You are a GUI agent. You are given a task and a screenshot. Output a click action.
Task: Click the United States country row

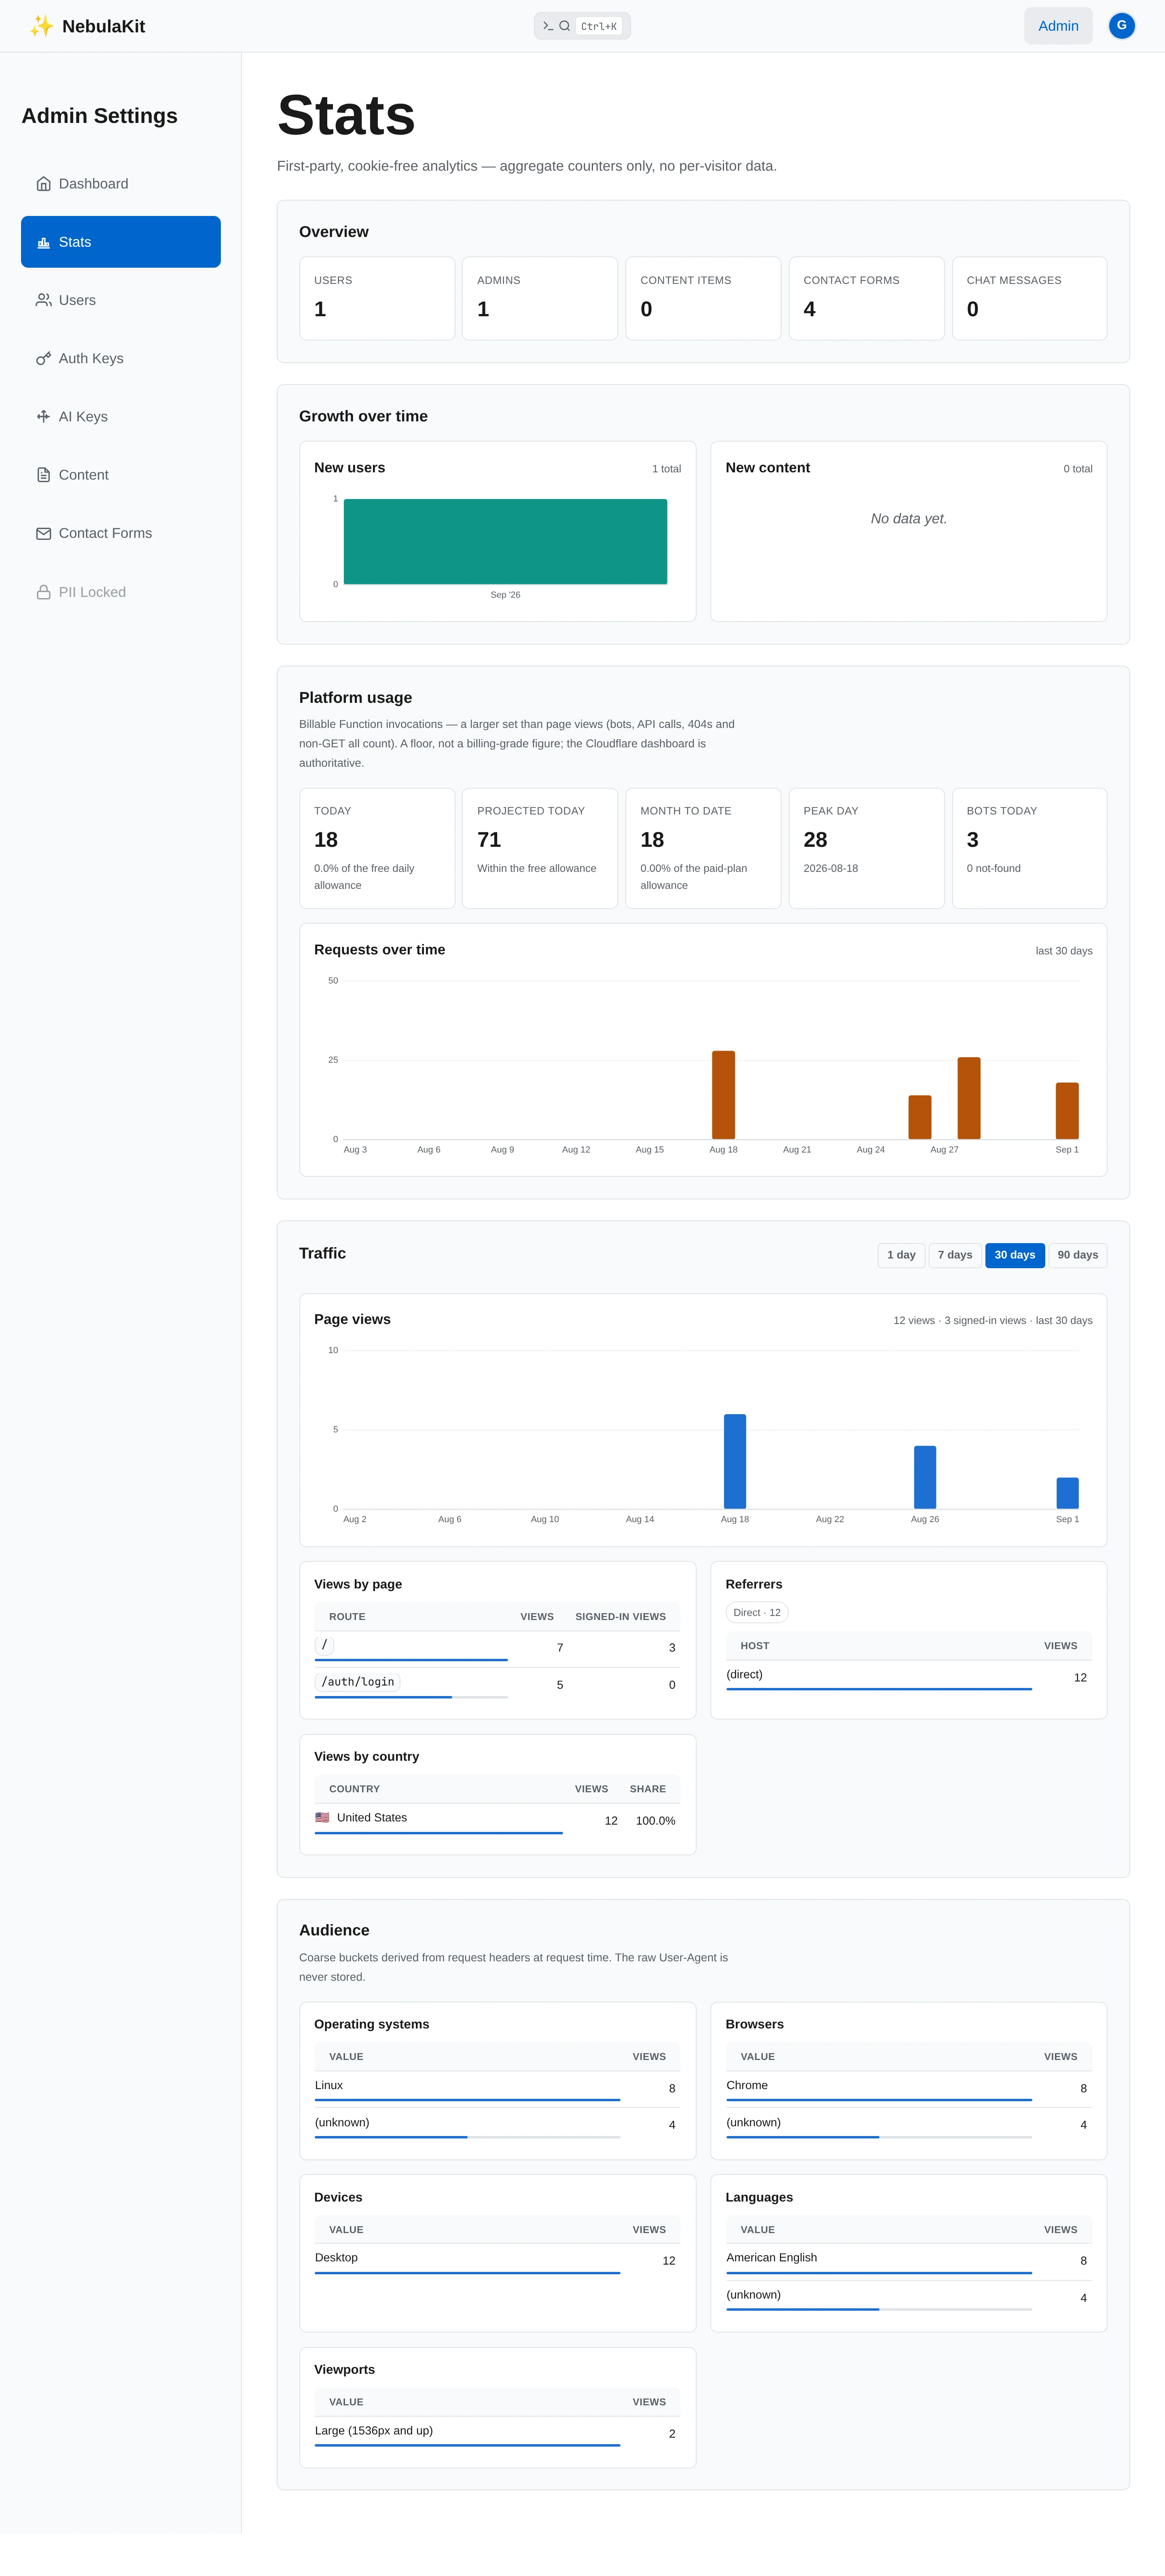tap(497, 1820)
